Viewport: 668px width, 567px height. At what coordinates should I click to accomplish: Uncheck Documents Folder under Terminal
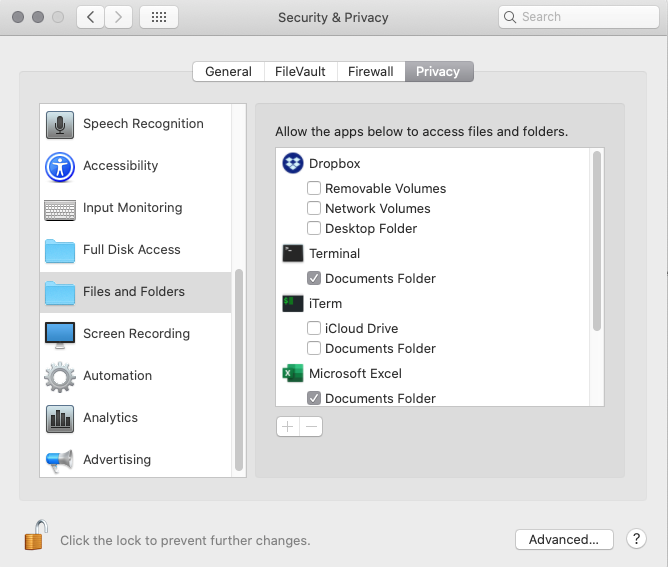click(314, 278)
